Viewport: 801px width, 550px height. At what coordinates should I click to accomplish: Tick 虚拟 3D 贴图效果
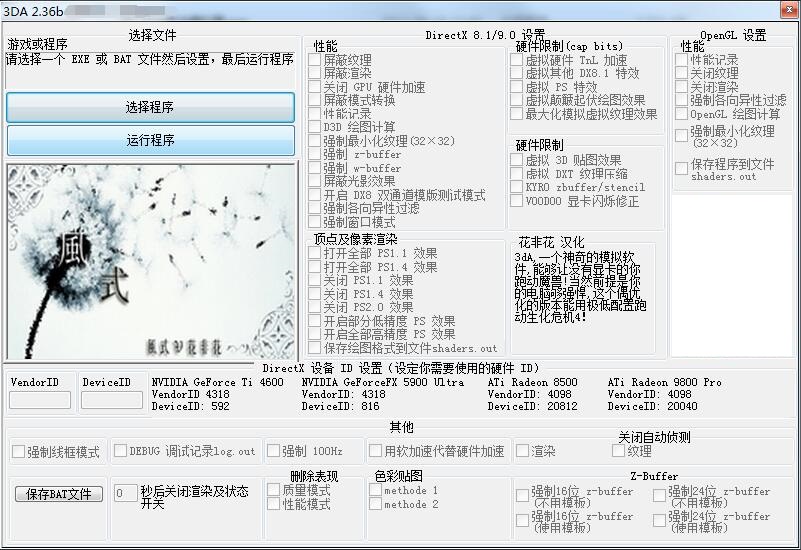click(516, 160)
